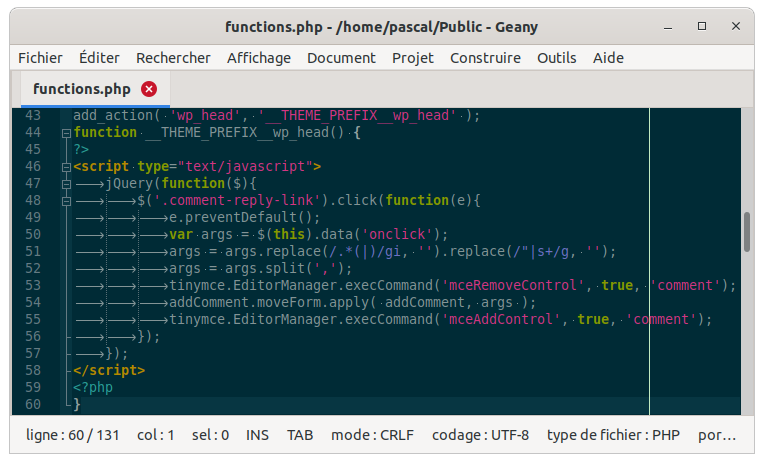Click TAB indicator in status bar
764x463 pixels.
(x=300, y=435)
